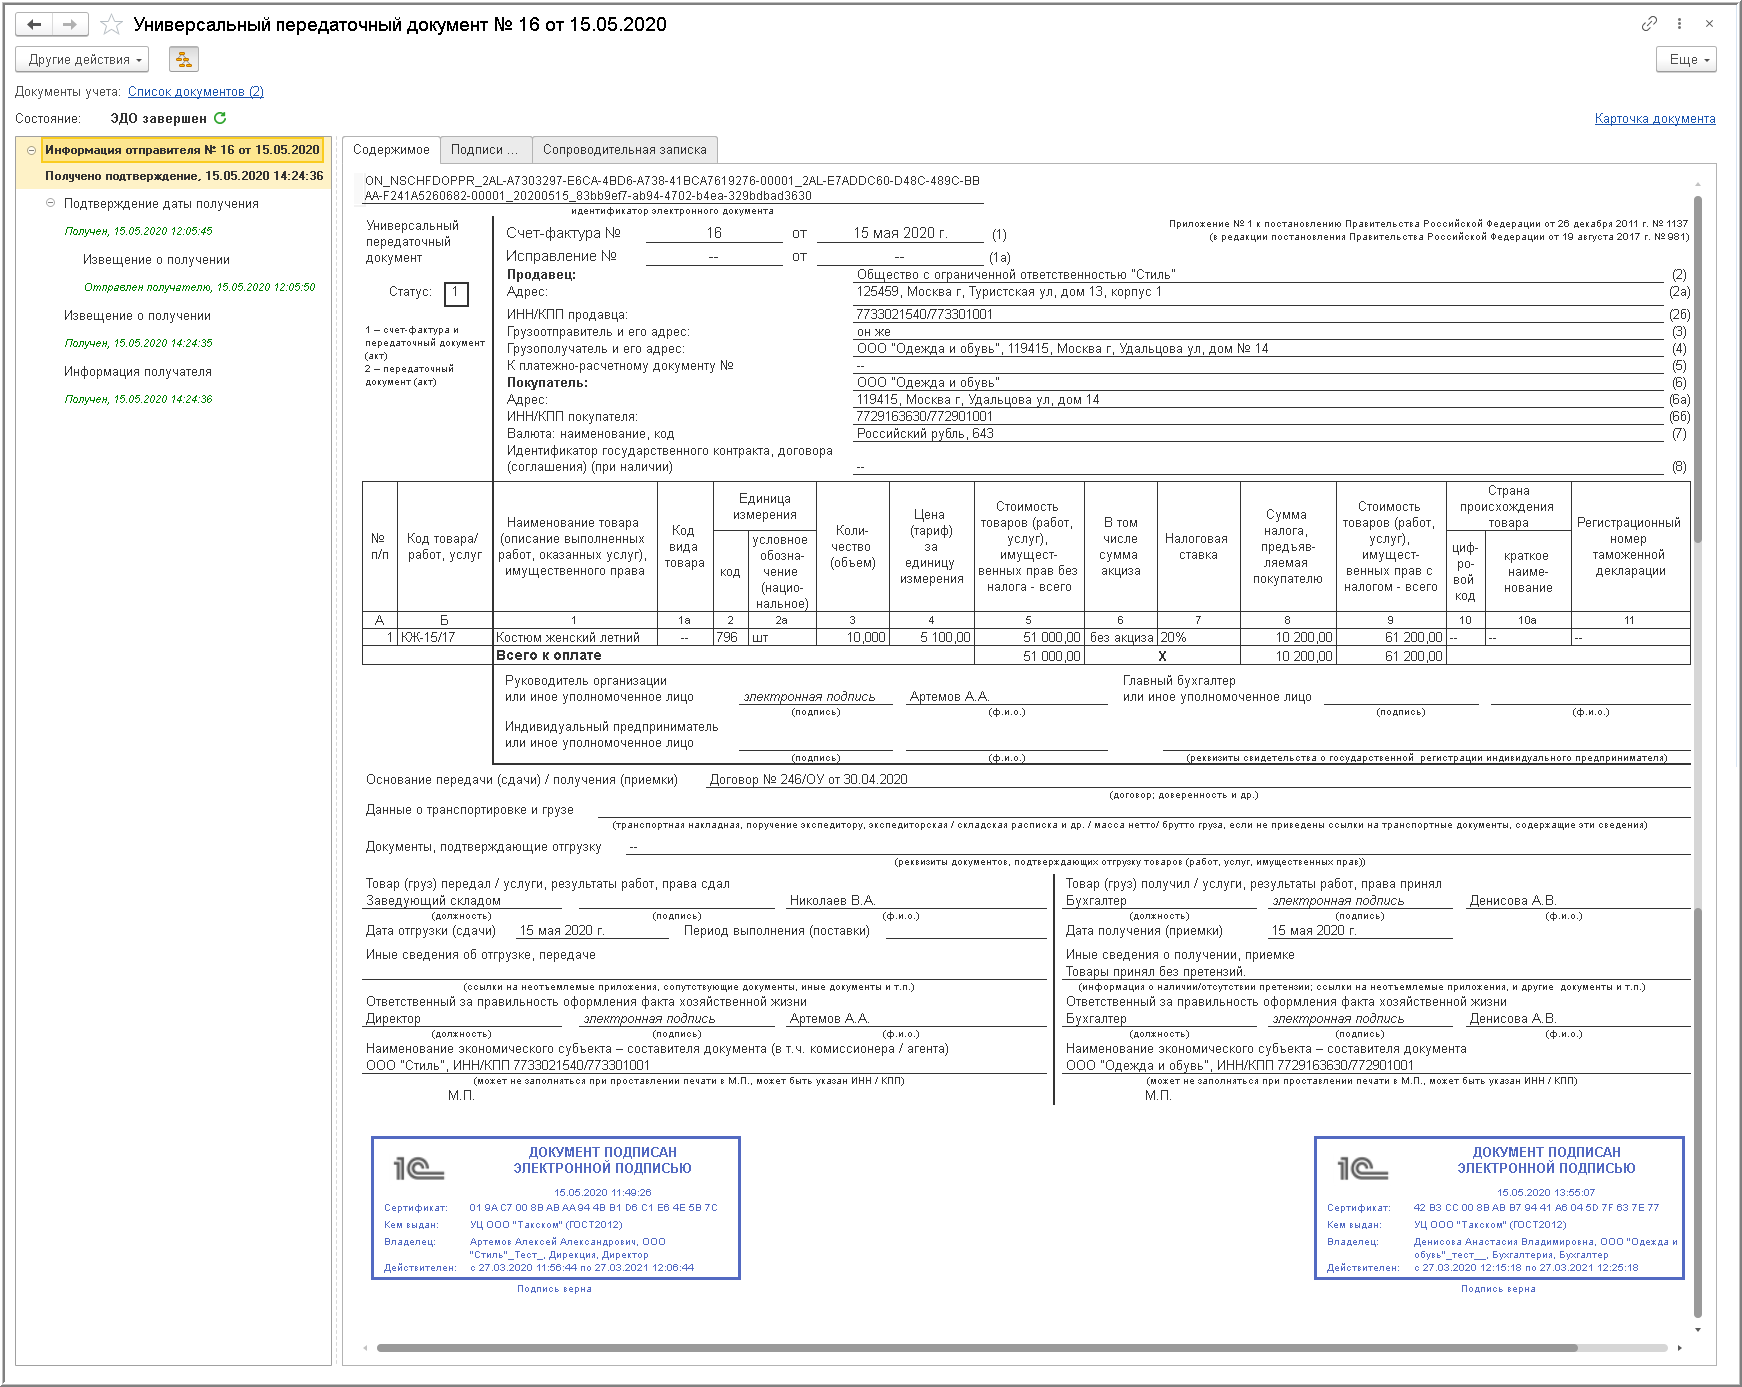Screen dimensions: 1742x1387
Task: Go forward with the right arrow button
Action: [x=70, y=24]
